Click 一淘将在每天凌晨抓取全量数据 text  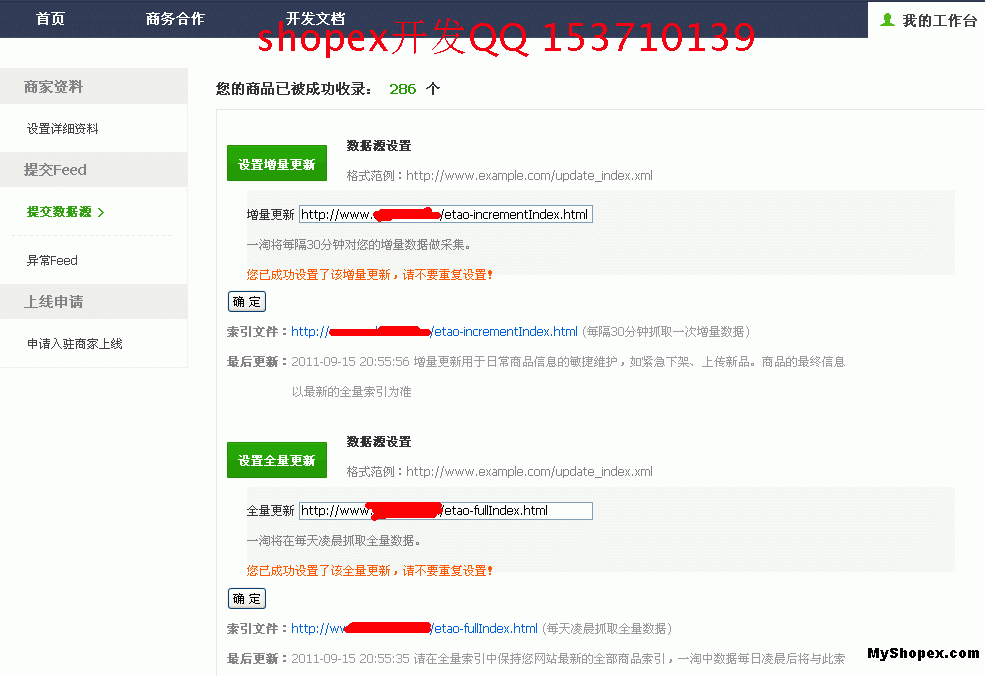click(334, 540)
